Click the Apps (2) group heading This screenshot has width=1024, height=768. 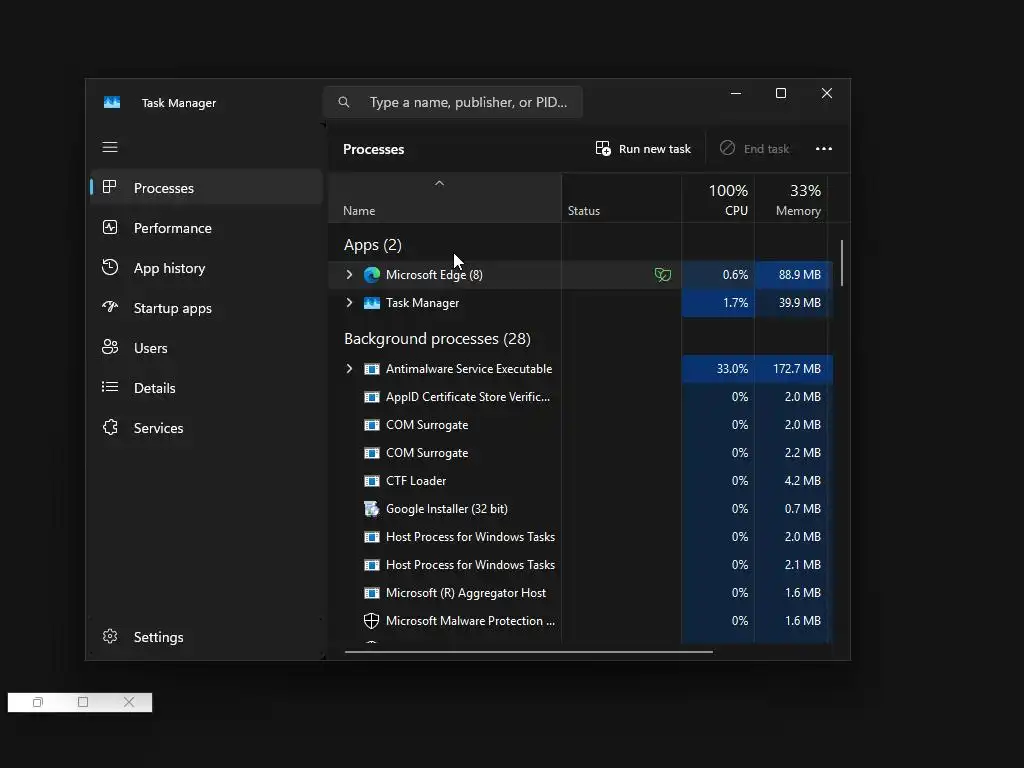click(x=373, y=245)
